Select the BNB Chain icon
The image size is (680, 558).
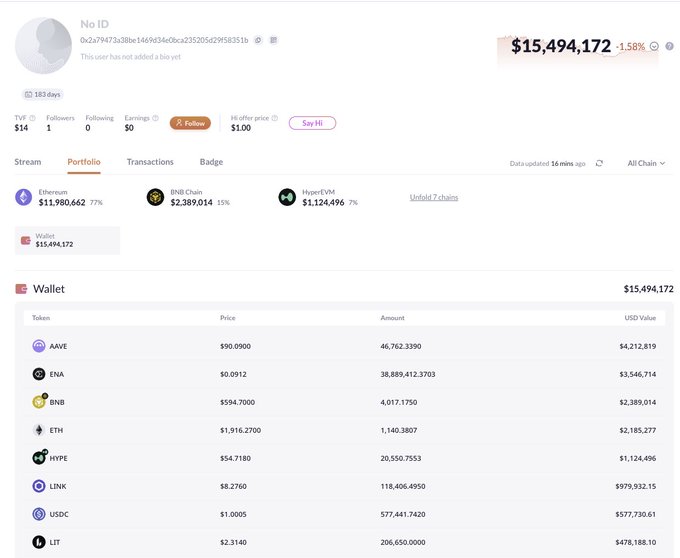[155, 197]
